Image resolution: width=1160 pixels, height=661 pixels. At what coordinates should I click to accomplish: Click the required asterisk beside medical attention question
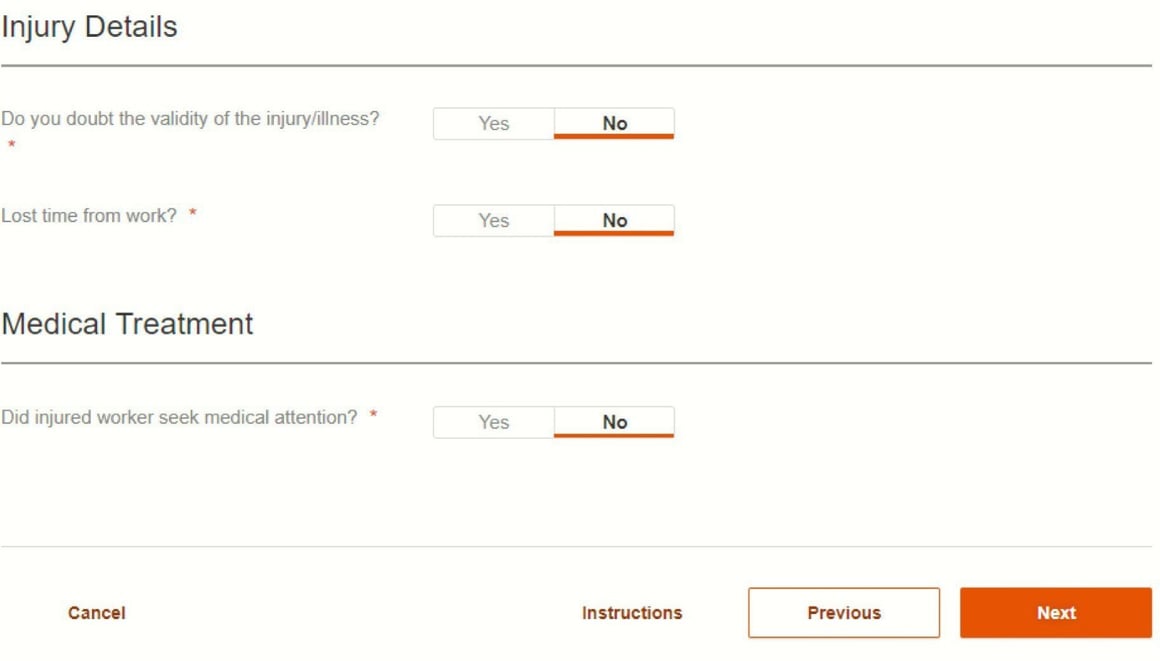pyautogui.click(x=373, y=415)
